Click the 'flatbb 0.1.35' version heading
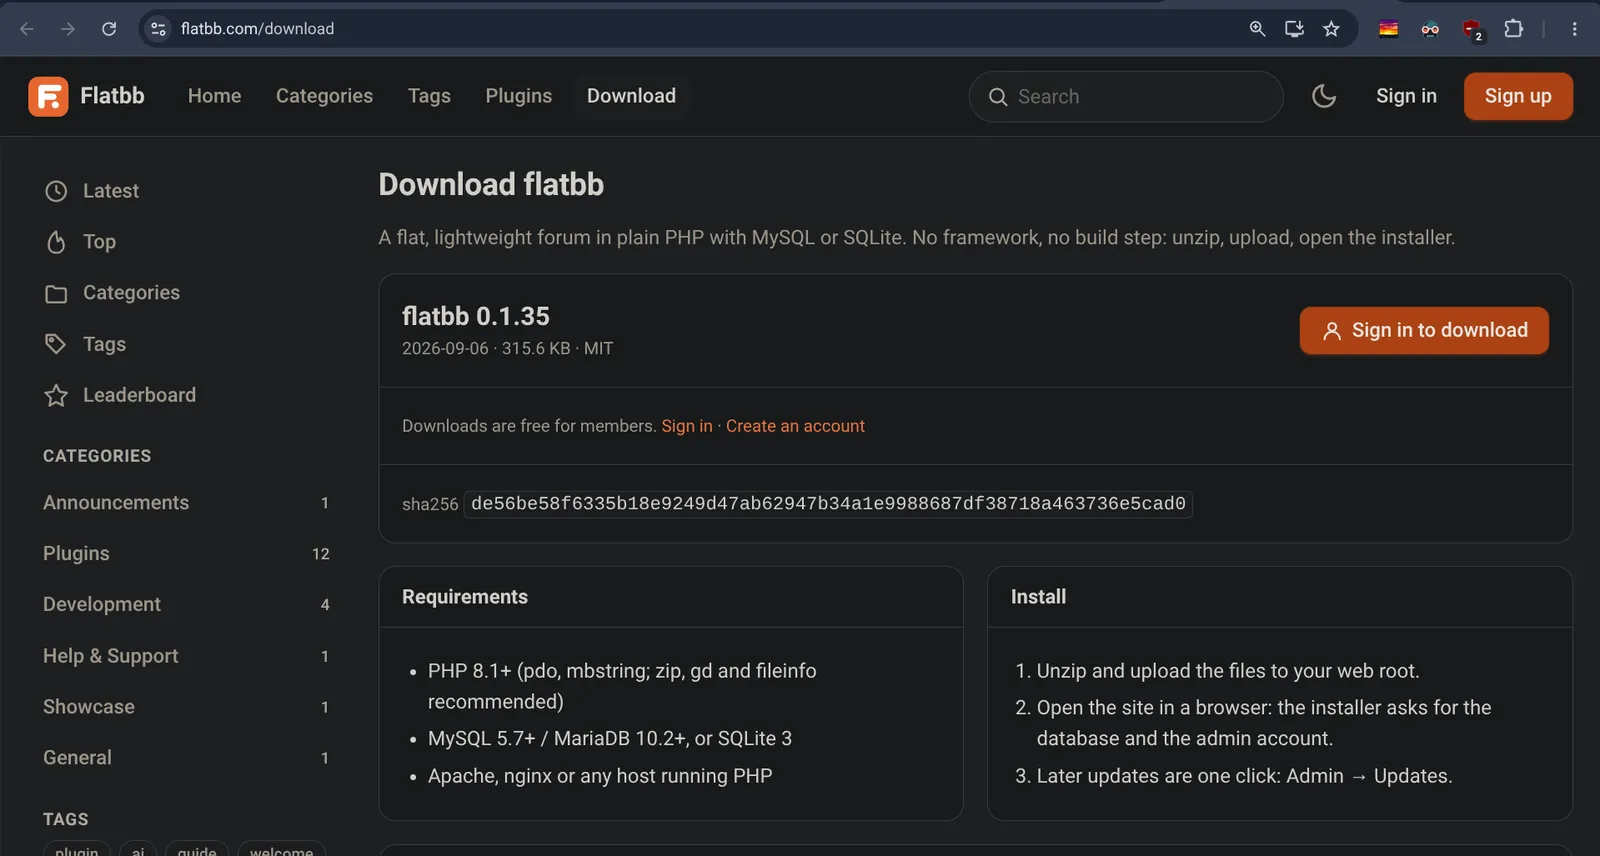1600x856 pixels. tap(476, 316)
